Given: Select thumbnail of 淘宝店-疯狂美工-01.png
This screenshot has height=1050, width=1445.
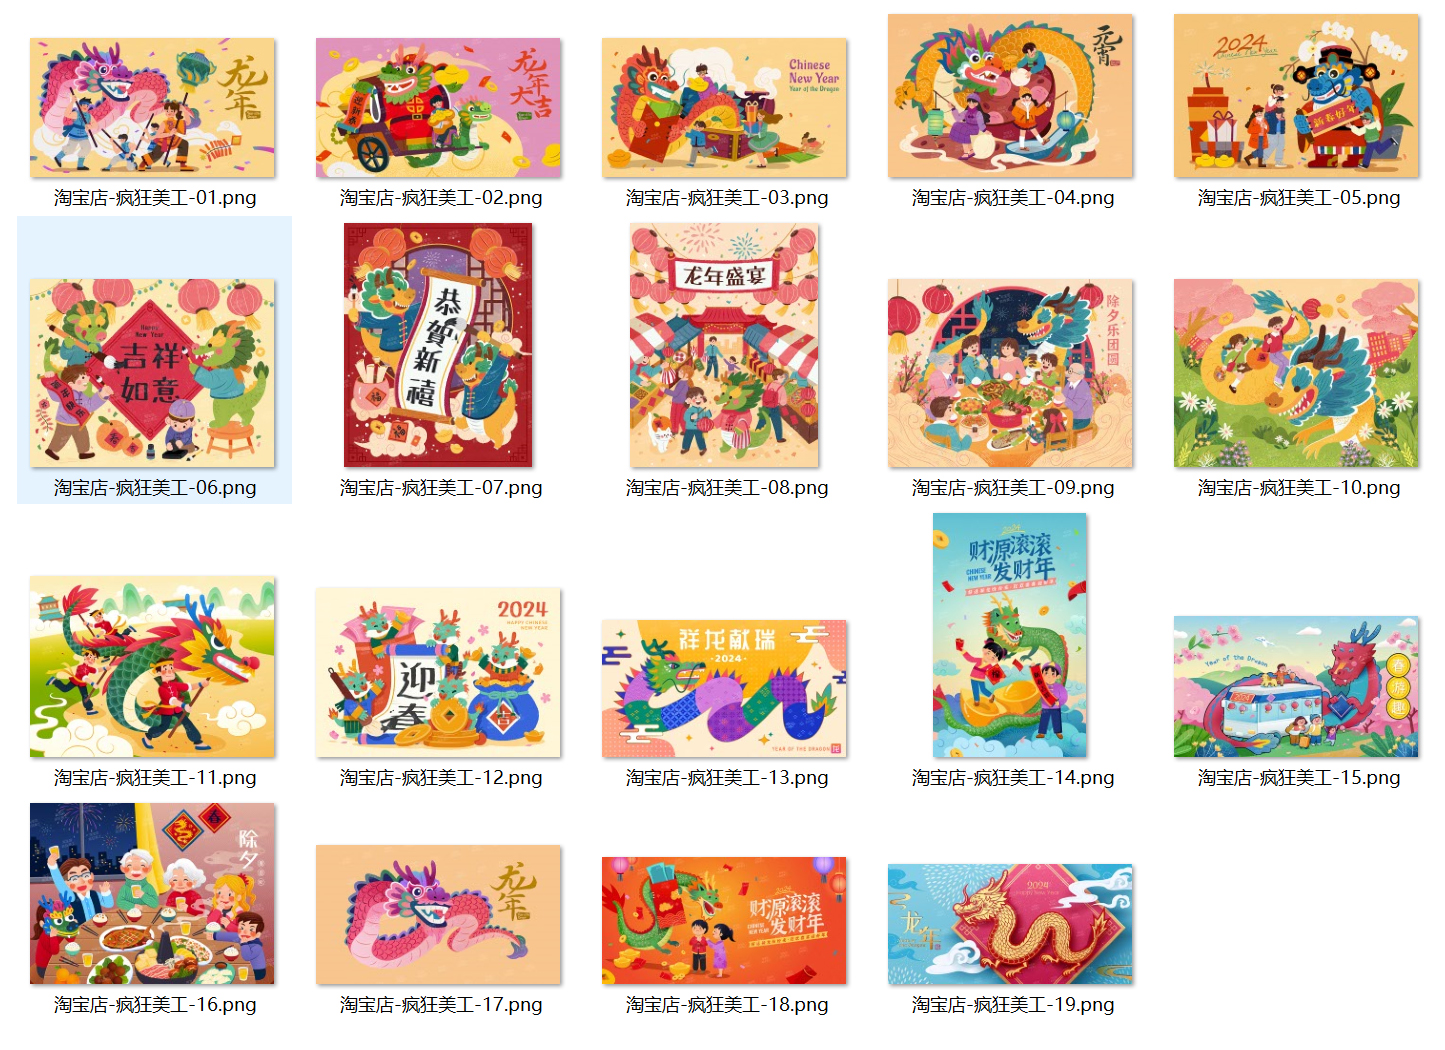Looking at the screenshot, I should [x=152, y=108].
